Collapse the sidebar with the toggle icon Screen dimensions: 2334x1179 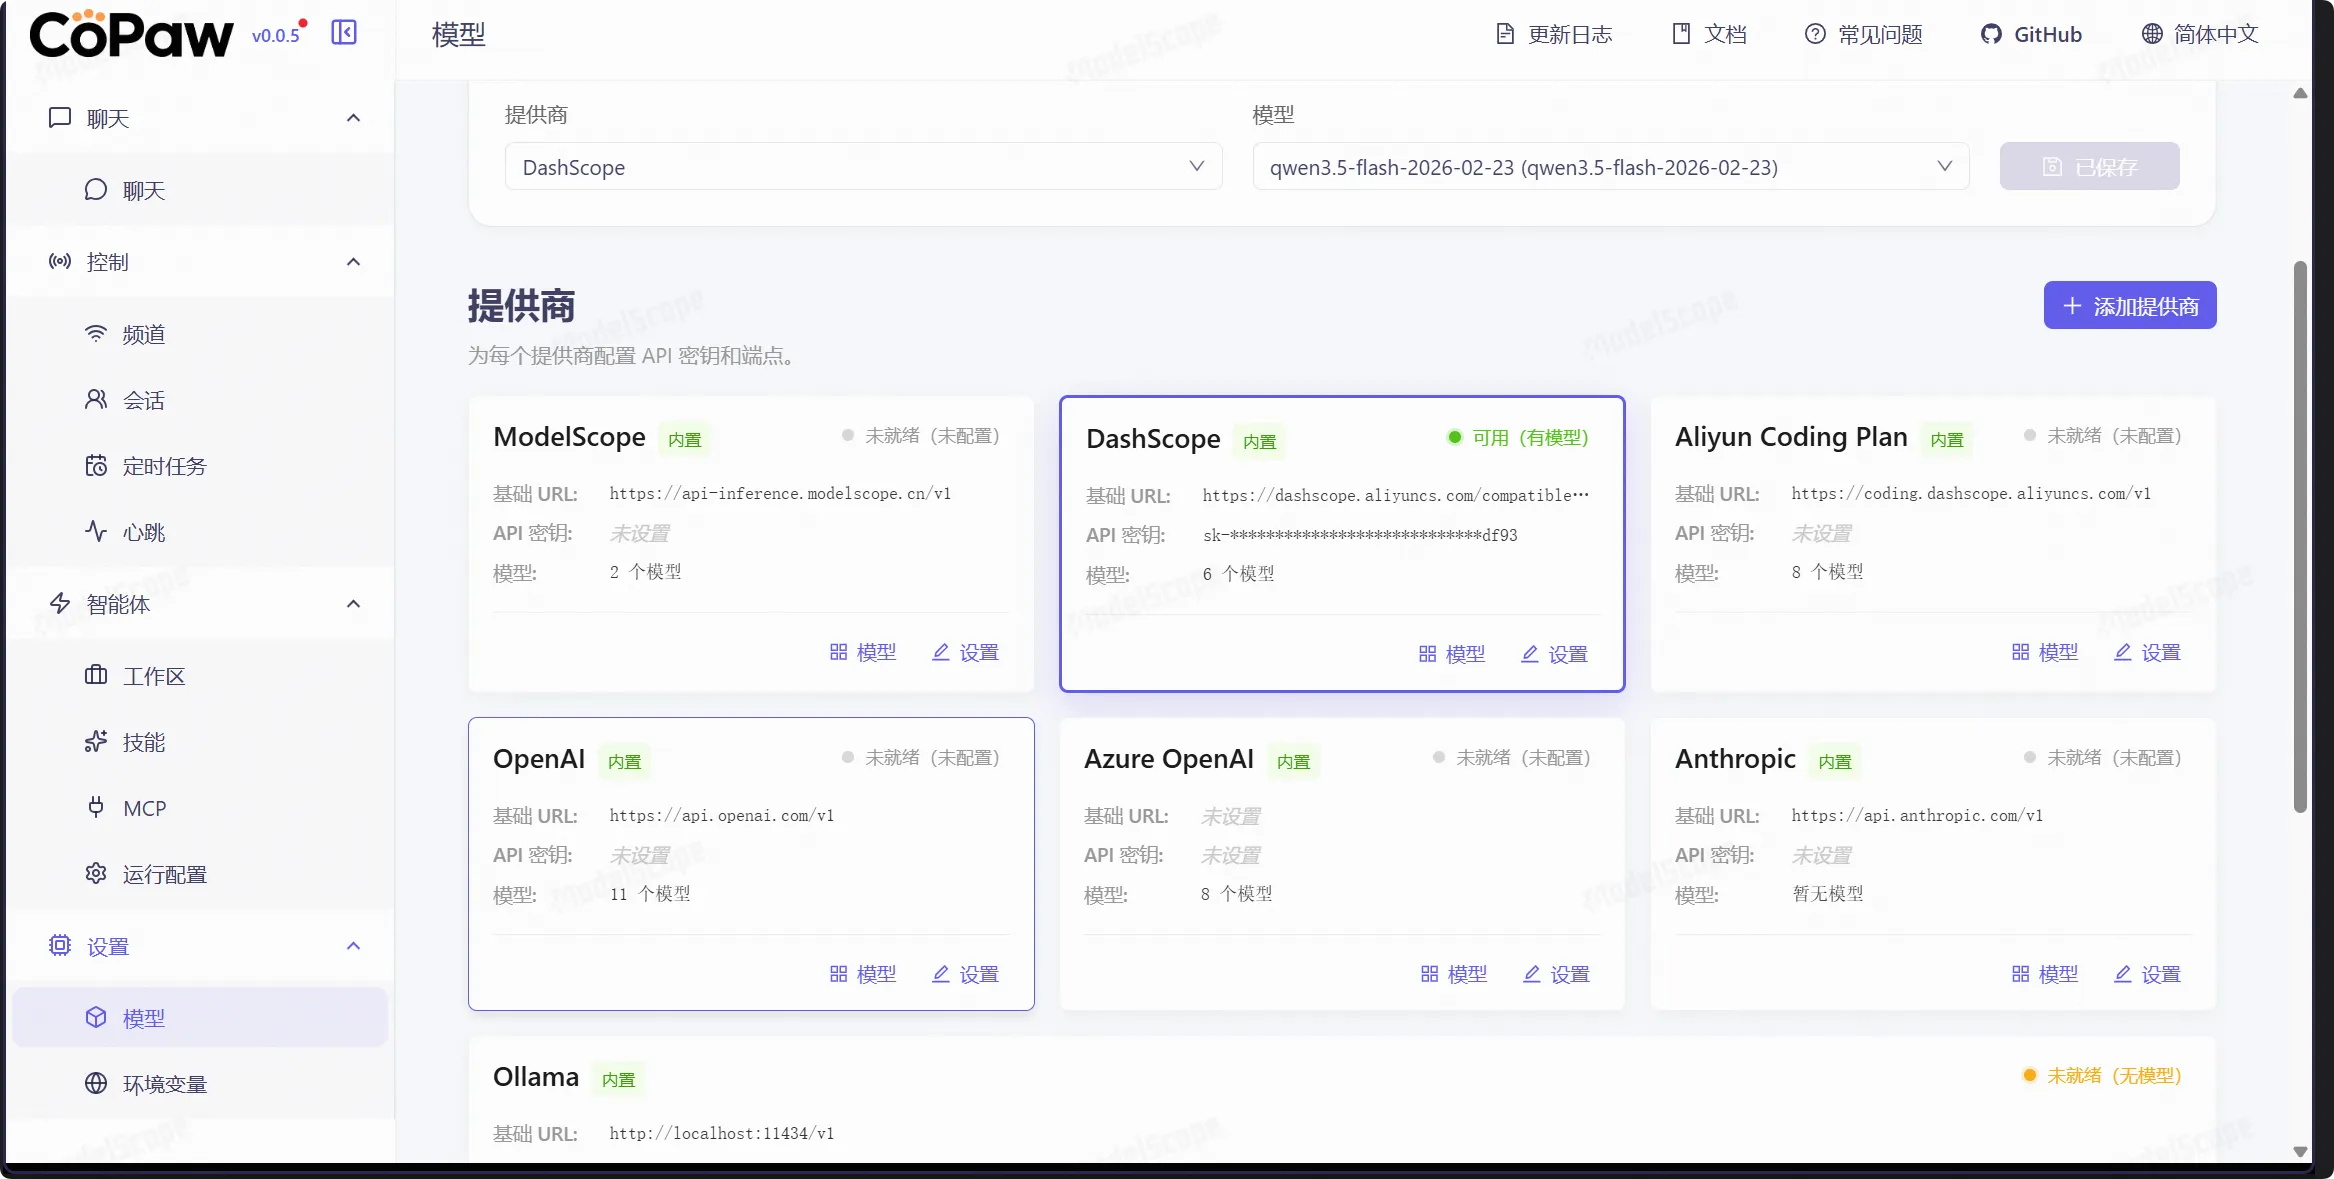[x=344, y=33]
